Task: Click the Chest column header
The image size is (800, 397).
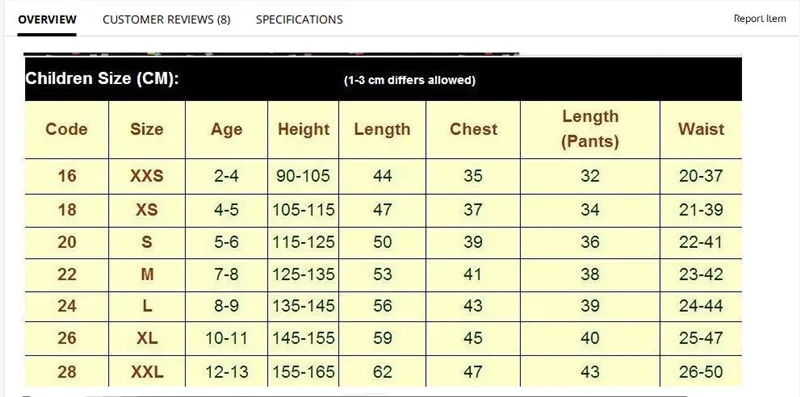Action: pyautogui.click(x=473, y=129)
